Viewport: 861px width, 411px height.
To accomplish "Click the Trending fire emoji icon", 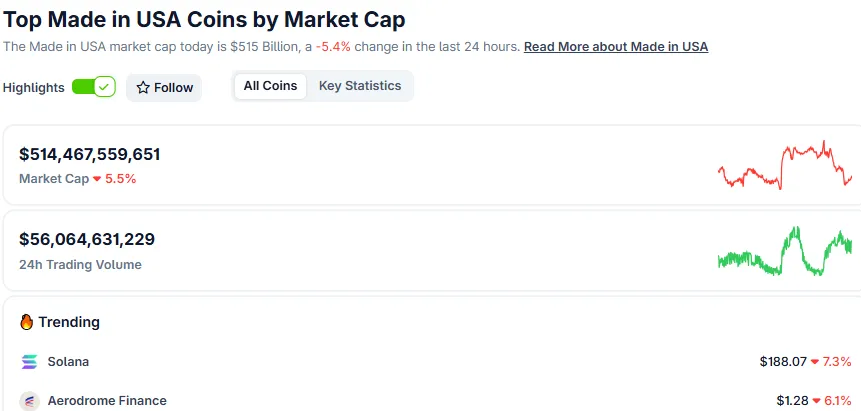I will [x=27, y=322].
